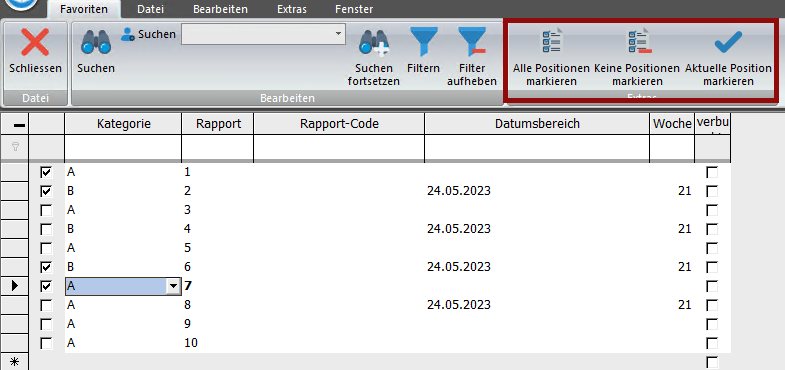Uncheck the selection box for Rapport 7

47,286
